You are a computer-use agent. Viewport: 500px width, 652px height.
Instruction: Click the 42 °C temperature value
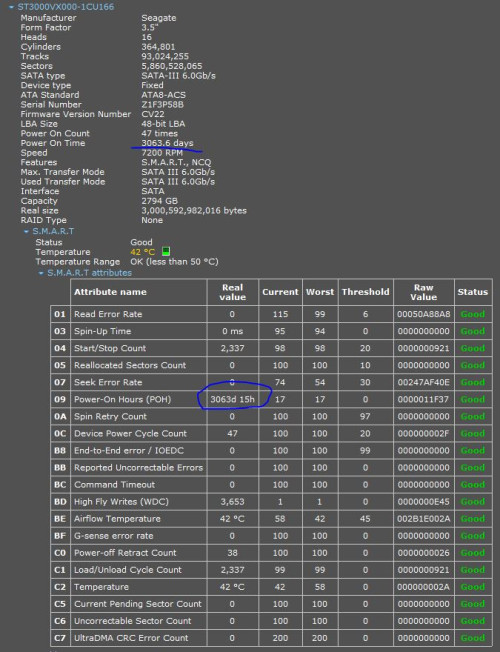click(143, 252)
